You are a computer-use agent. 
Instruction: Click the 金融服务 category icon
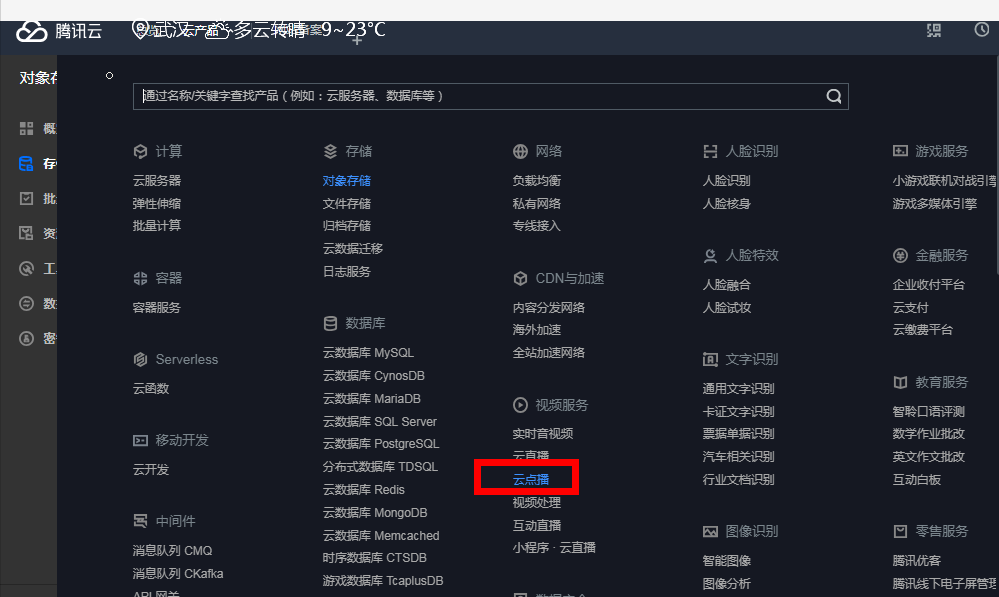tap(900, 255)
